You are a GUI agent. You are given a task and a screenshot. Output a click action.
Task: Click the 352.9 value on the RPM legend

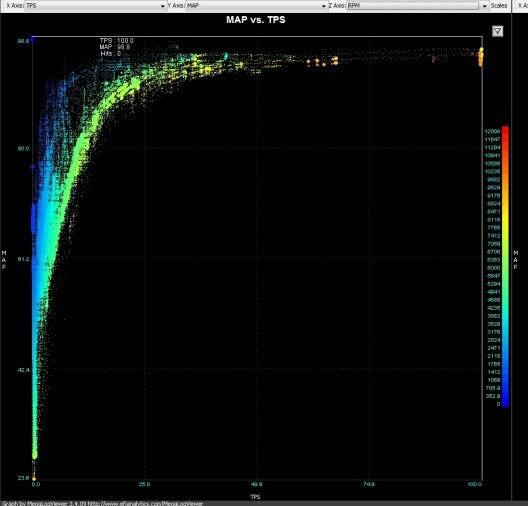(x=493, y=396)
